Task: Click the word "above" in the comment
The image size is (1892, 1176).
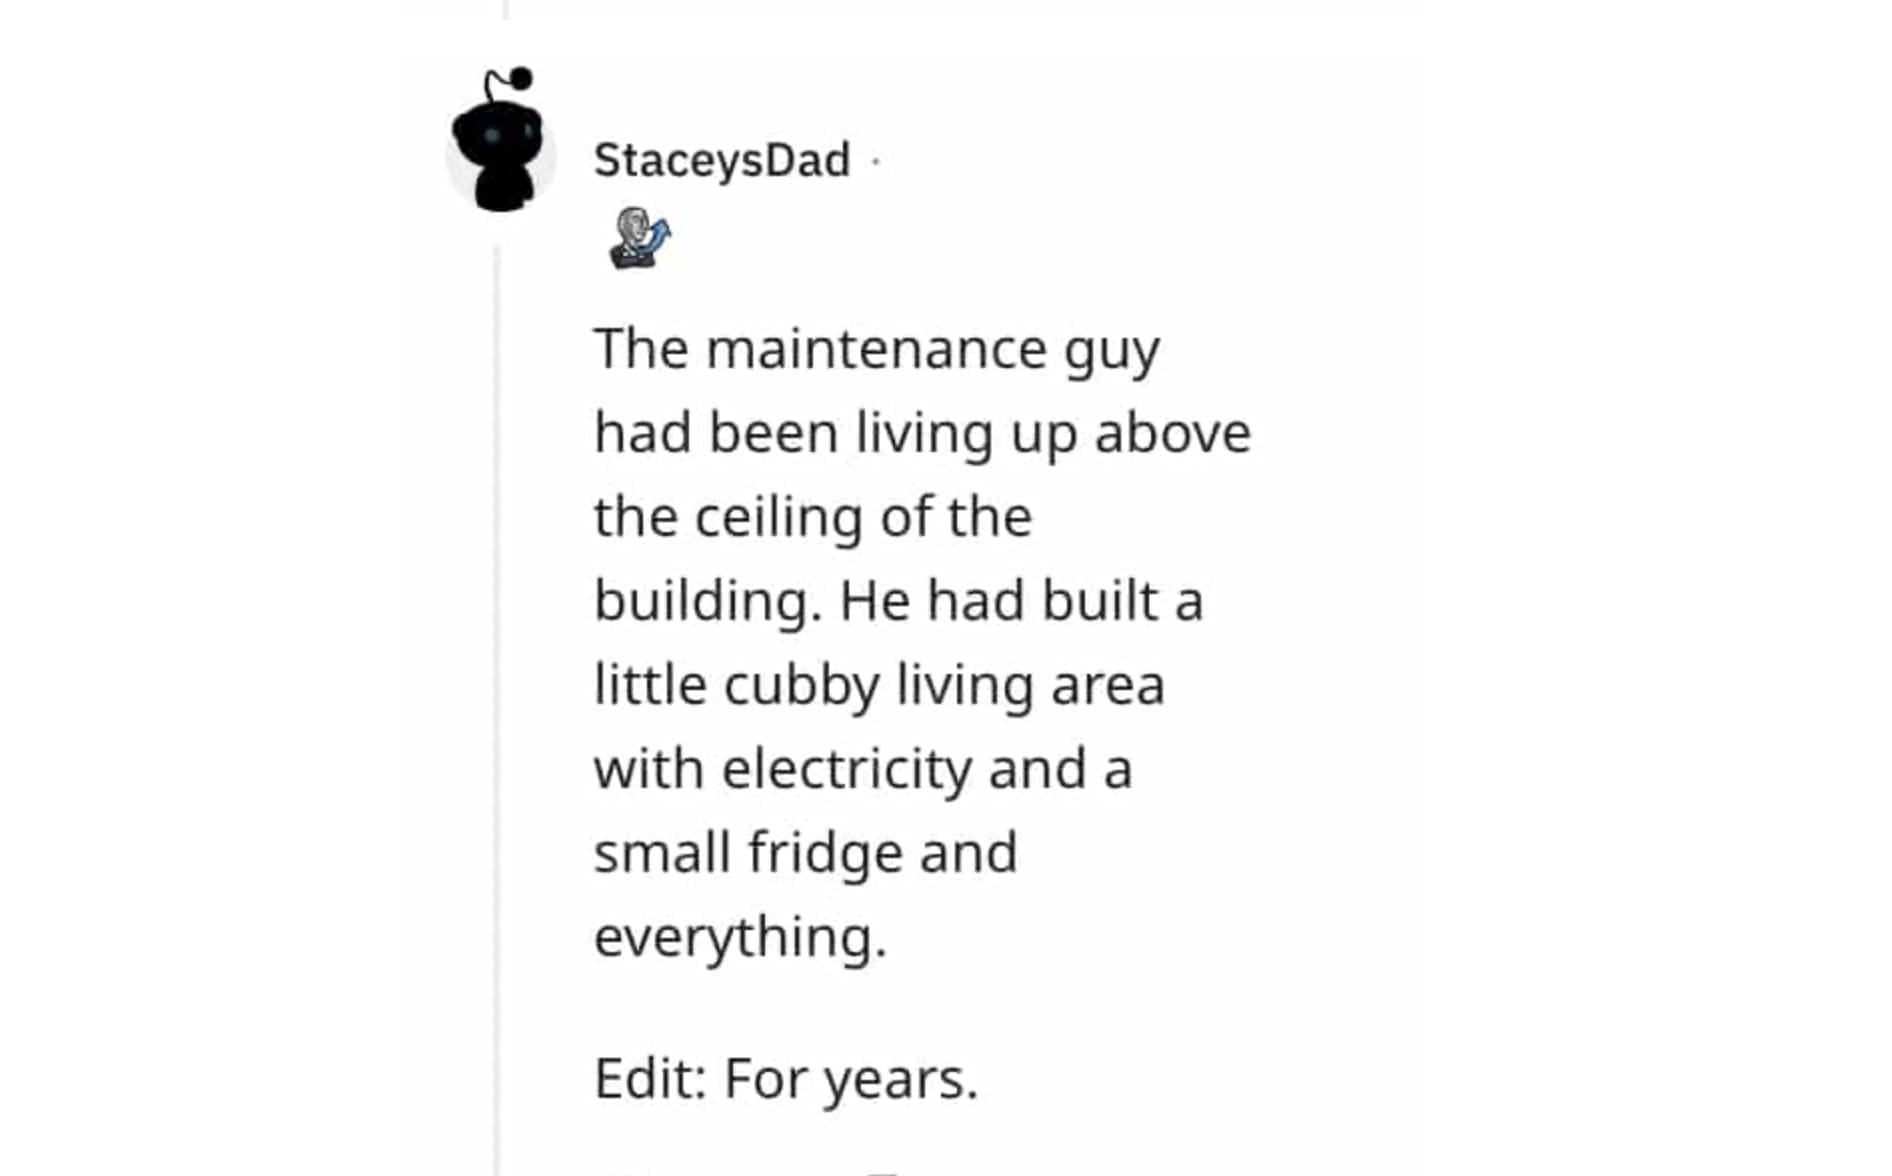Action: coord(1172,433)
